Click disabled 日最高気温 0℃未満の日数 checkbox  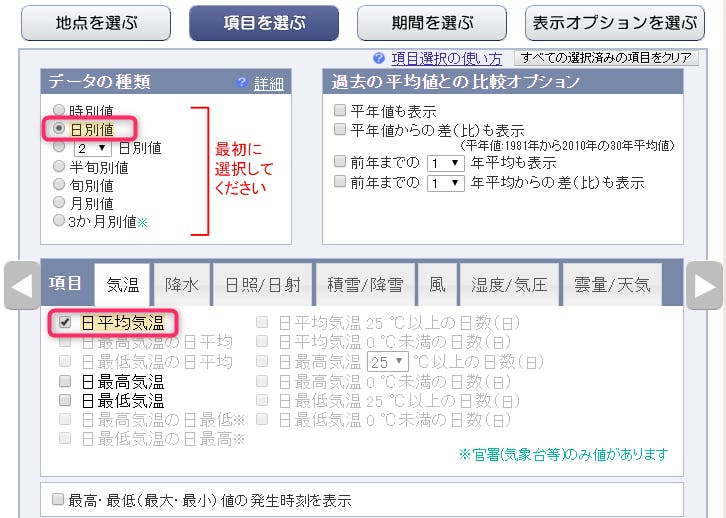click(262, 381)
